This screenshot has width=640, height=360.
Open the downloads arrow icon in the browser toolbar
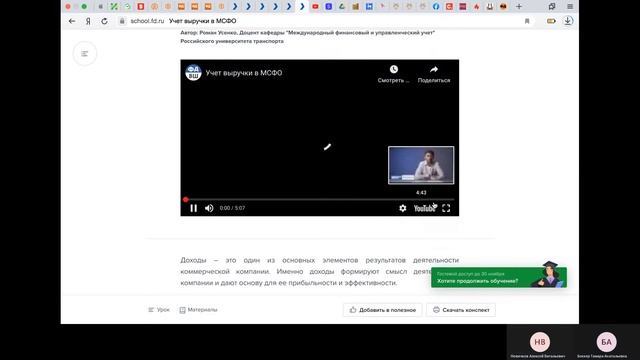tap(568, 21)
